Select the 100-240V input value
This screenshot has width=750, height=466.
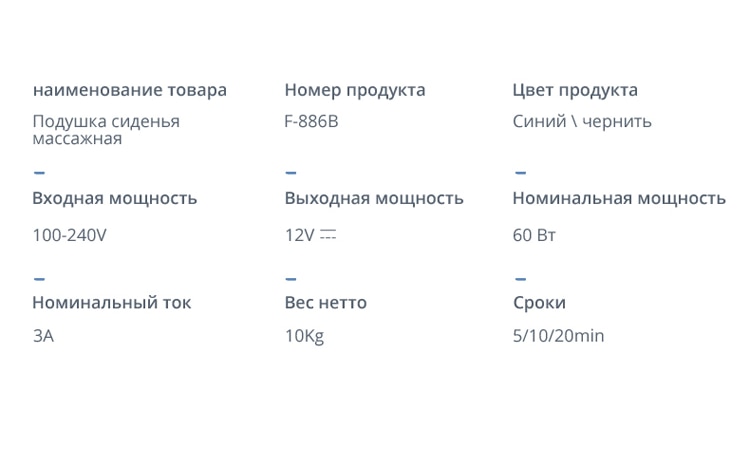69,236
